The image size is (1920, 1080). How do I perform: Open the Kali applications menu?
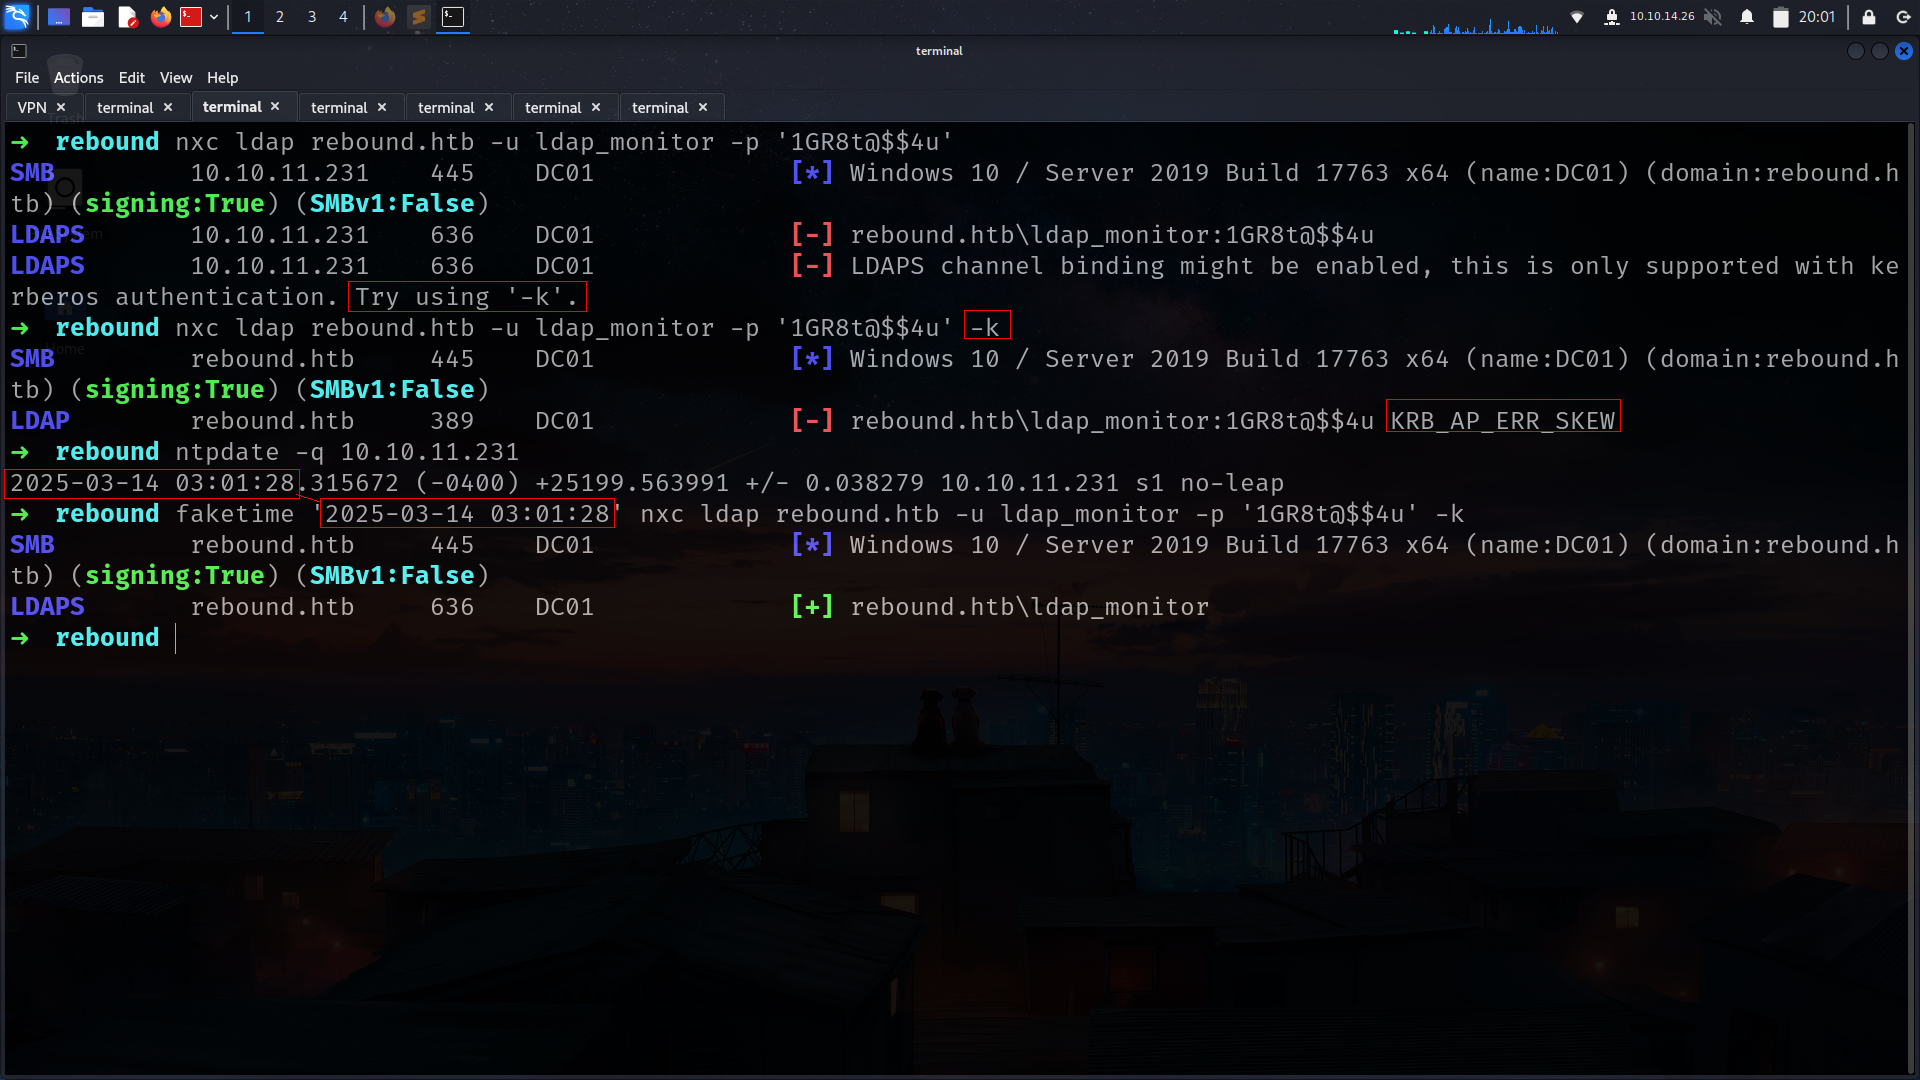pyautogui.click(x=17, y=16)
